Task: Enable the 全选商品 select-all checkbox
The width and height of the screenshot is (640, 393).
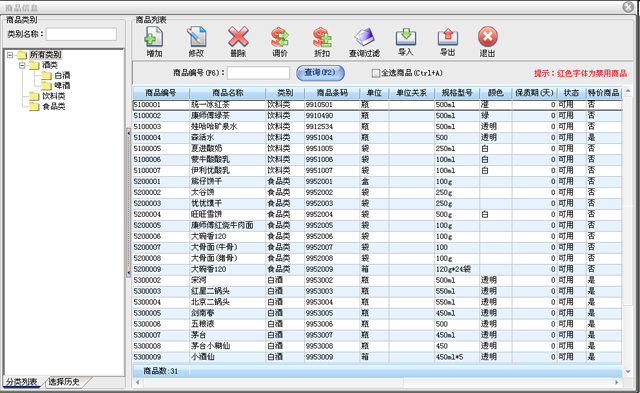Action: click(376, 73)
